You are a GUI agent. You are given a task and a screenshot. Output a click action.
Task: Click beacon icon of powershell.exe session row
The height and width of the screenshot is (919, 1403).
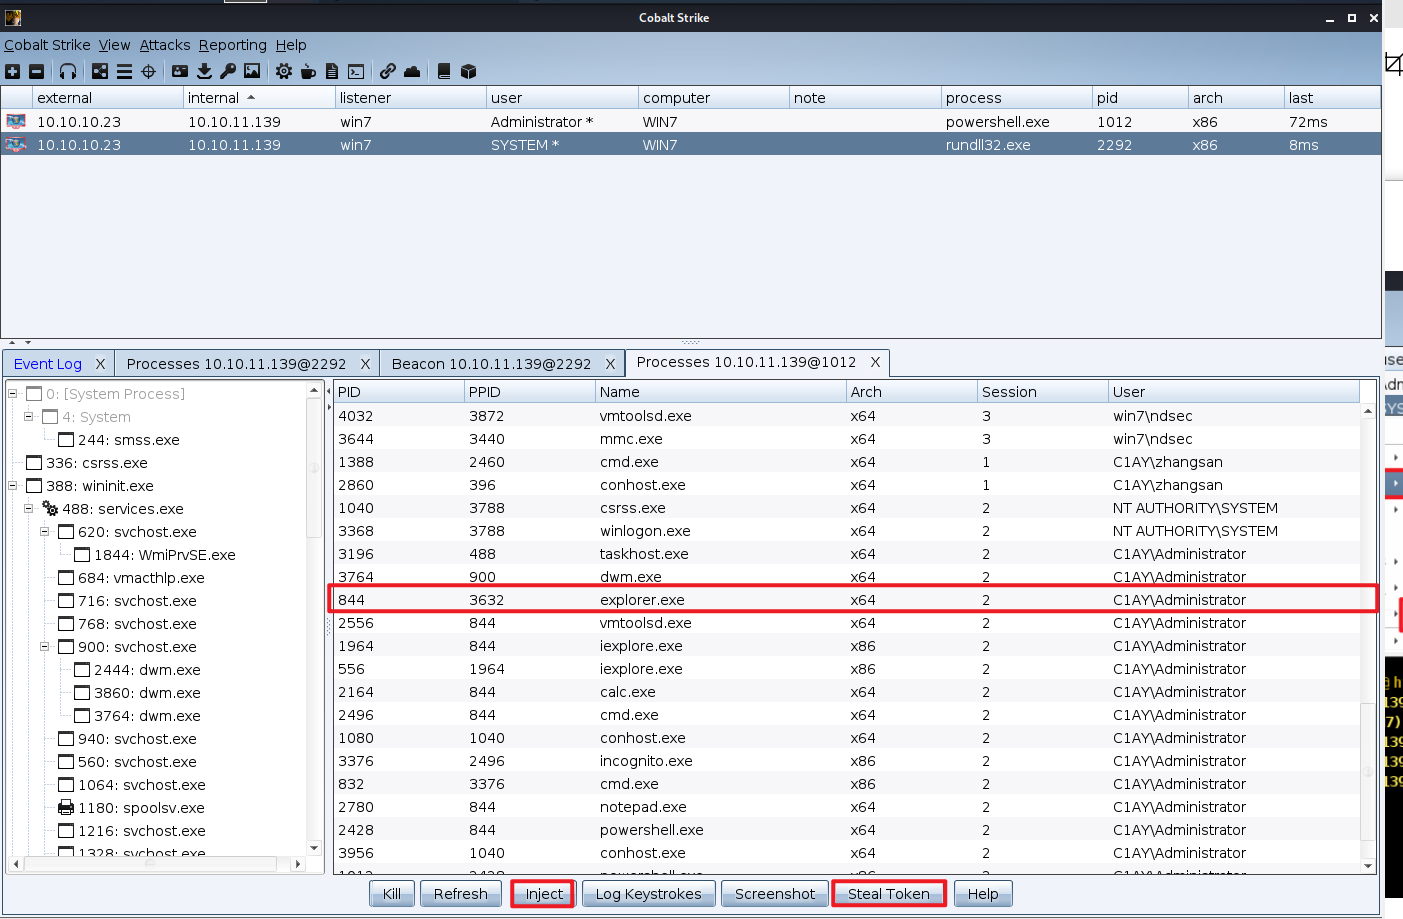[x=15, y=121]
